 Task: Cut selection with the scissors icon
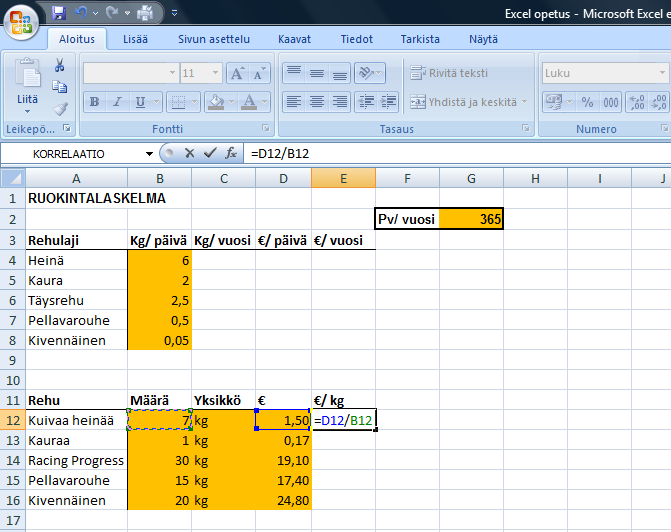59,65
